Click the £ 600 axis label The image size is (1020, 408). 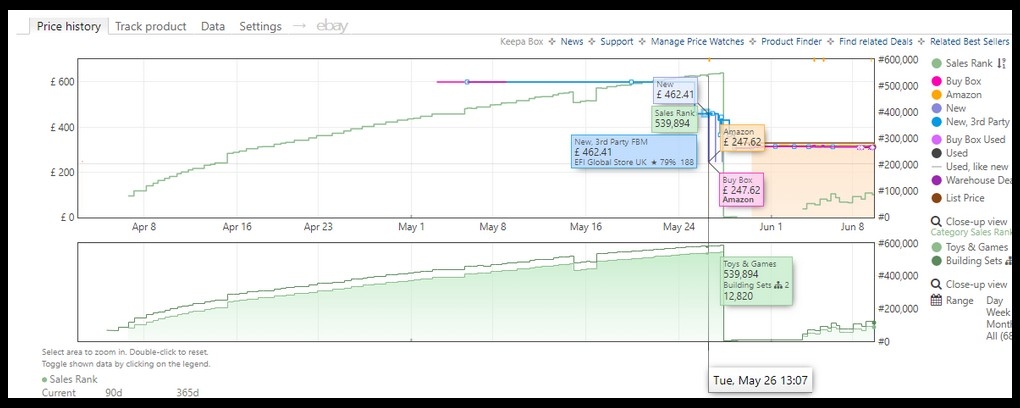coord(62,82)
